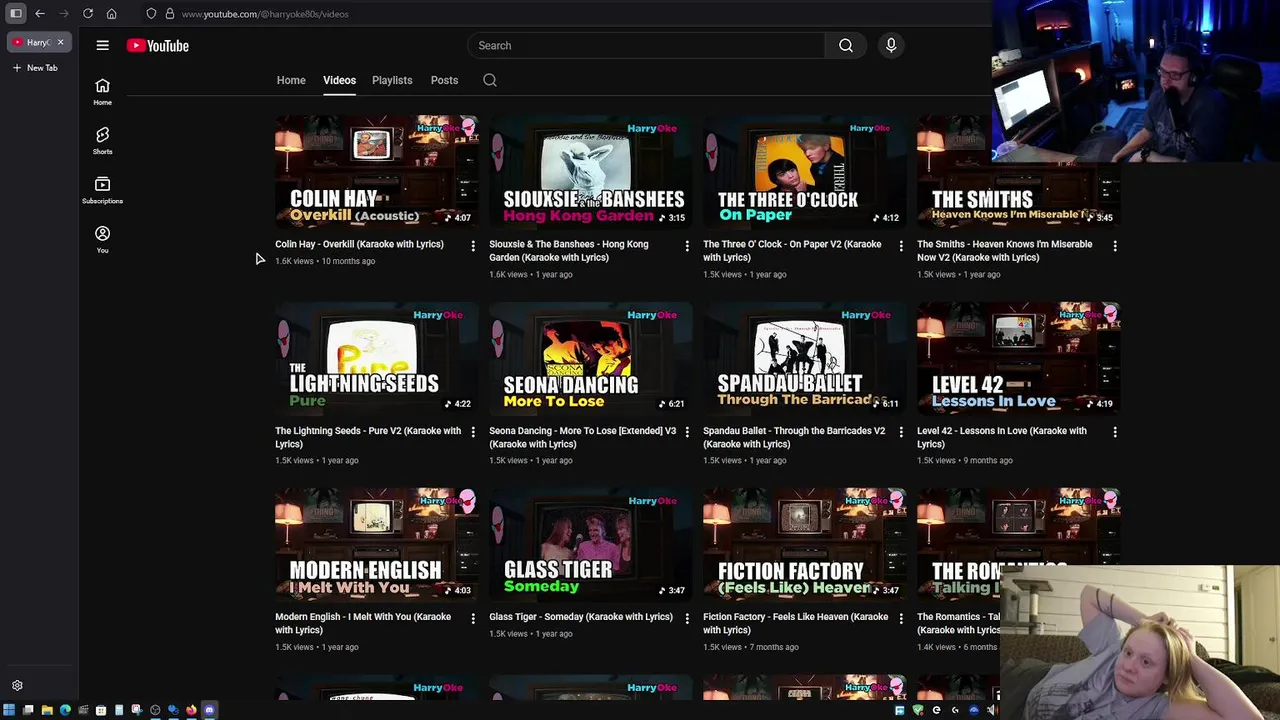View site security padlock info
Image resolution: width=1280 pixels, height=720 pixels.
(x=170, y=14)
